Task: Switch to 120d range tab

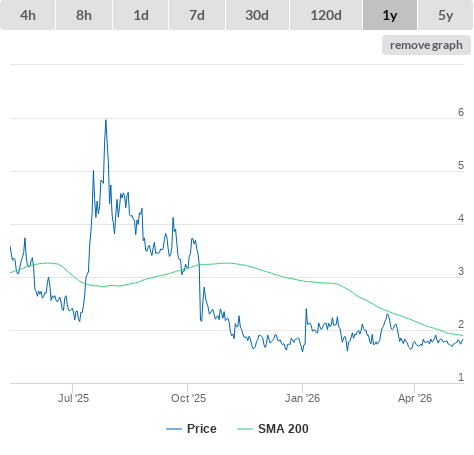Action: click(326, 15)
